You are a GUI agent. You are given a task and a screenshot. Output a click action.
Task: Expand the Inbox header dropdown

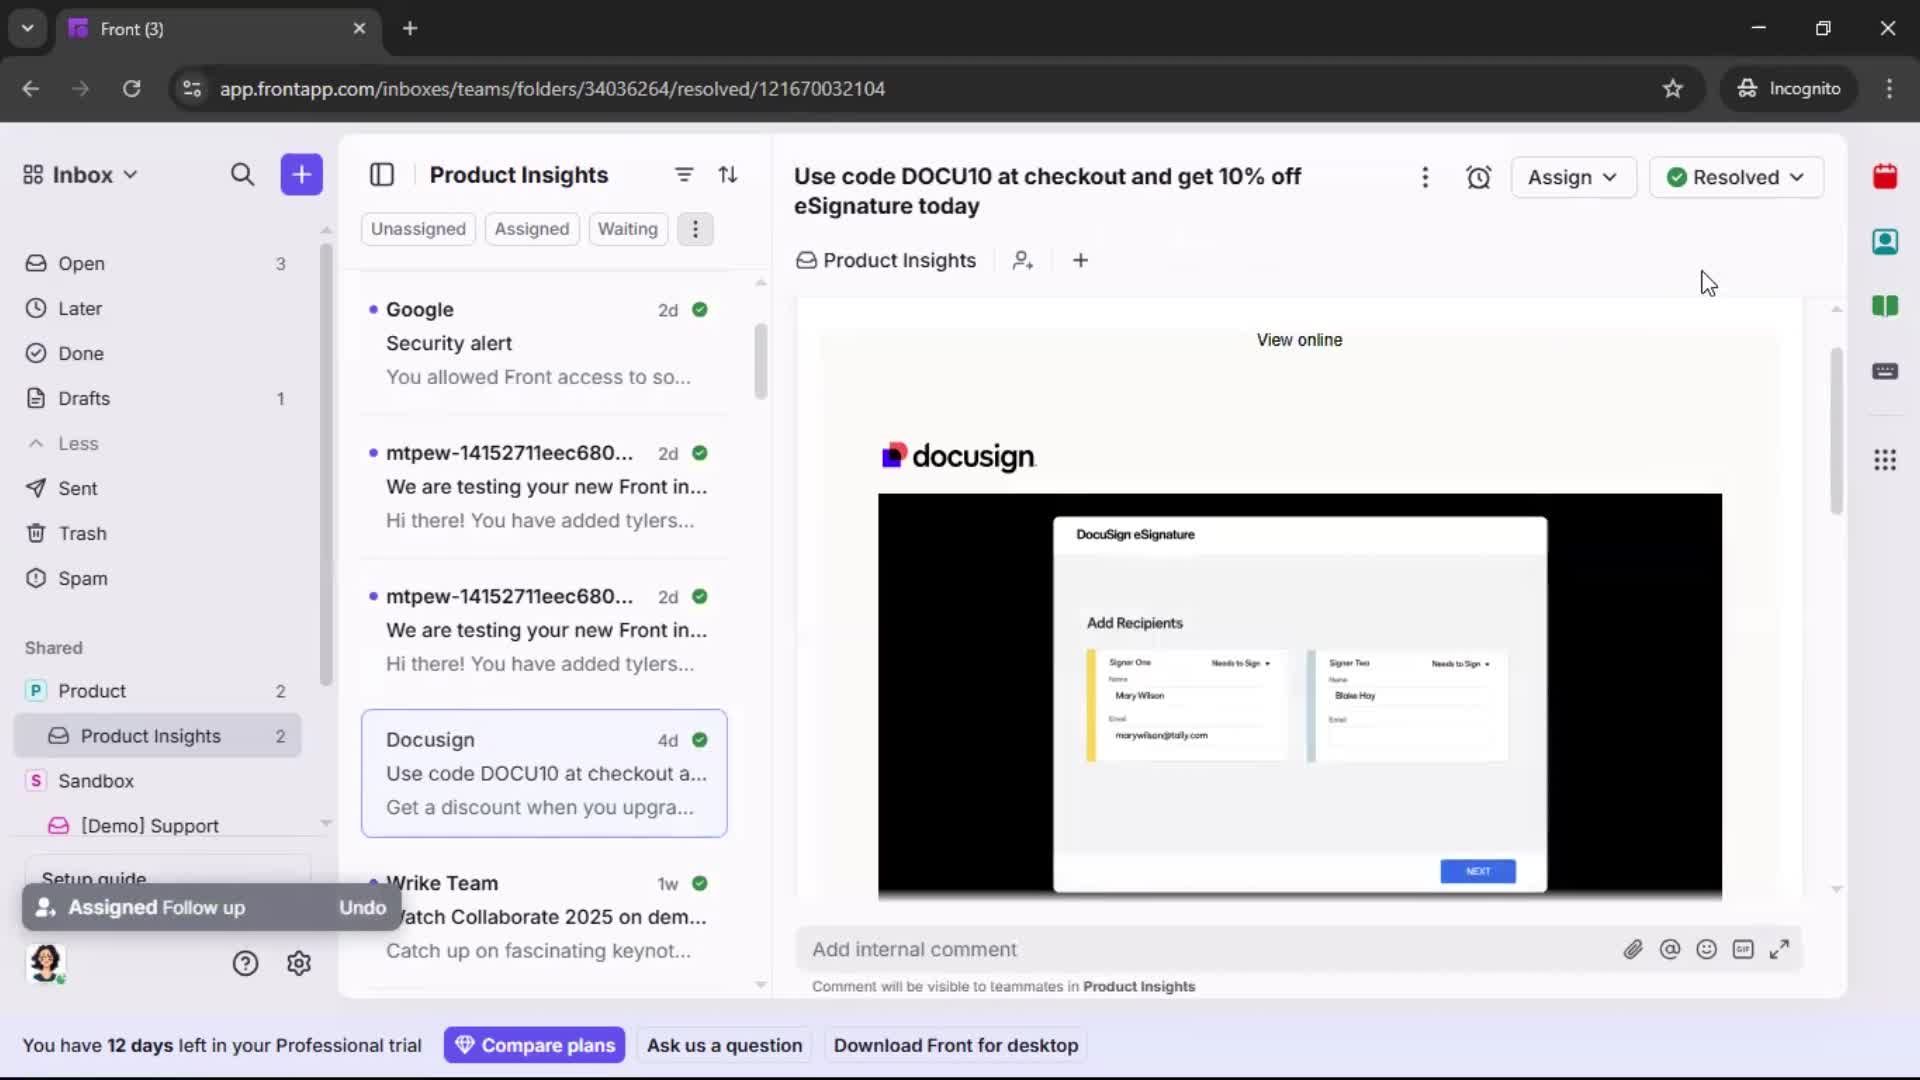(131, 174)
